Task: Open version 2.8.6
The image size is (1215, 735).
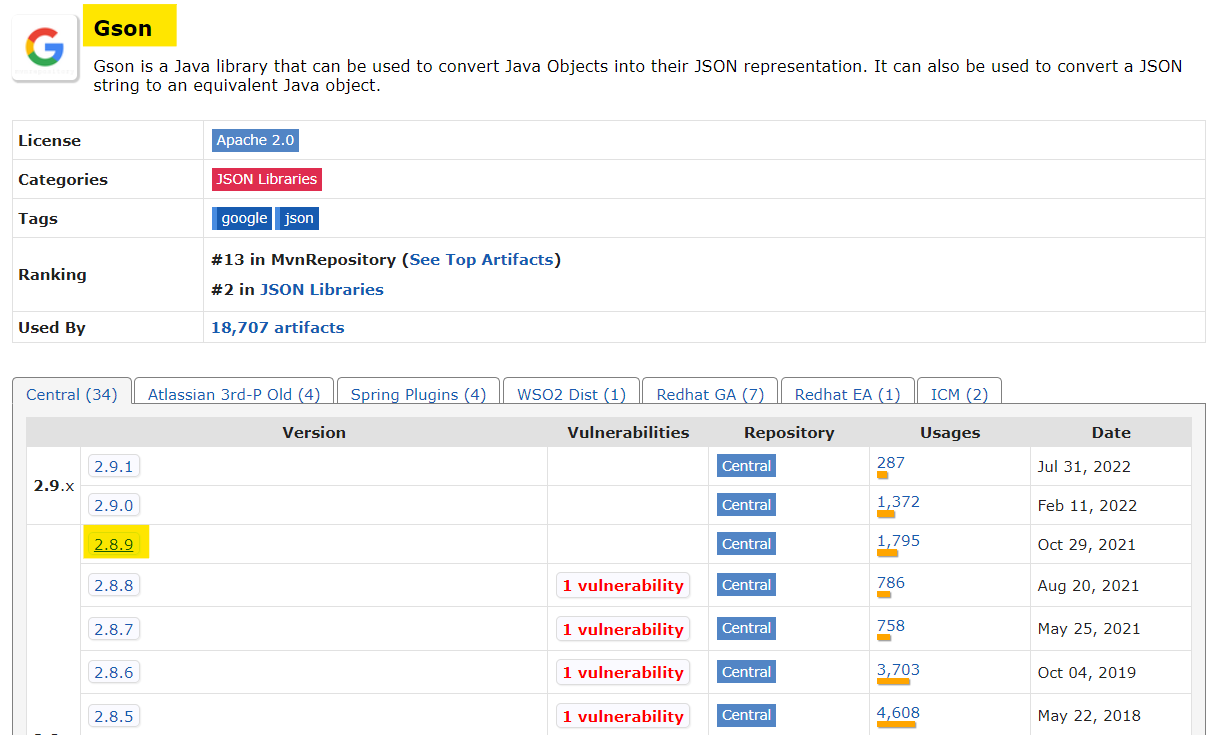Action: pyautogui.click(x=114, y=672)
